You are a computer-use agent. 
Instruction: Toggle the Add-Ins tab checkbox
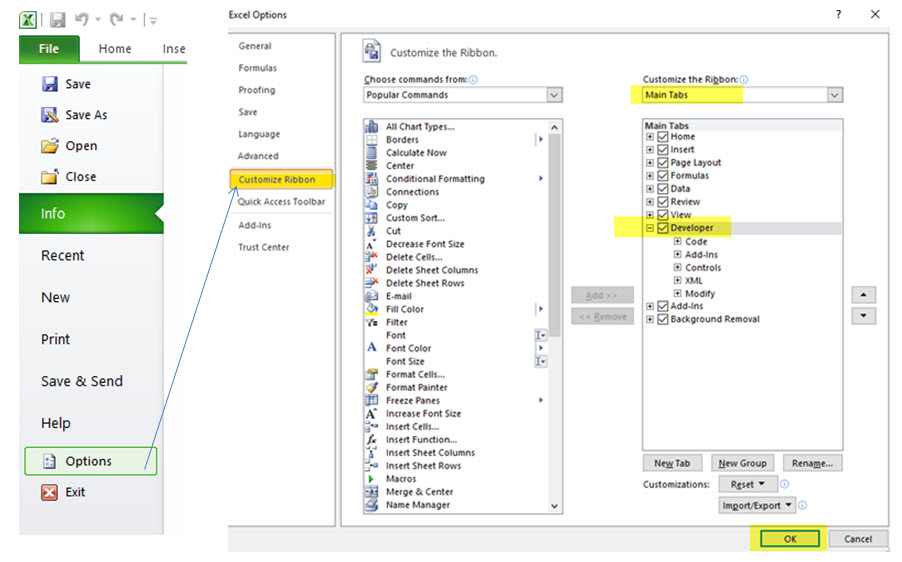click(x=663, y=306)
